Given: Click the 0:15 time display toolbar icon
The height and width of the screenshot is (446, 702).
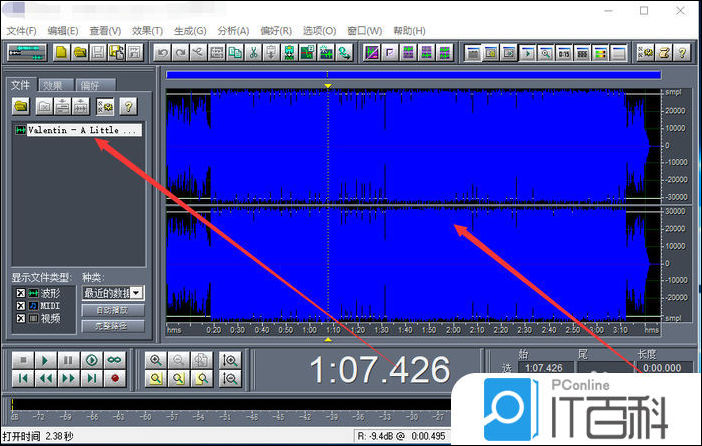Looking at the screenshot, I should tap(564, 53).
